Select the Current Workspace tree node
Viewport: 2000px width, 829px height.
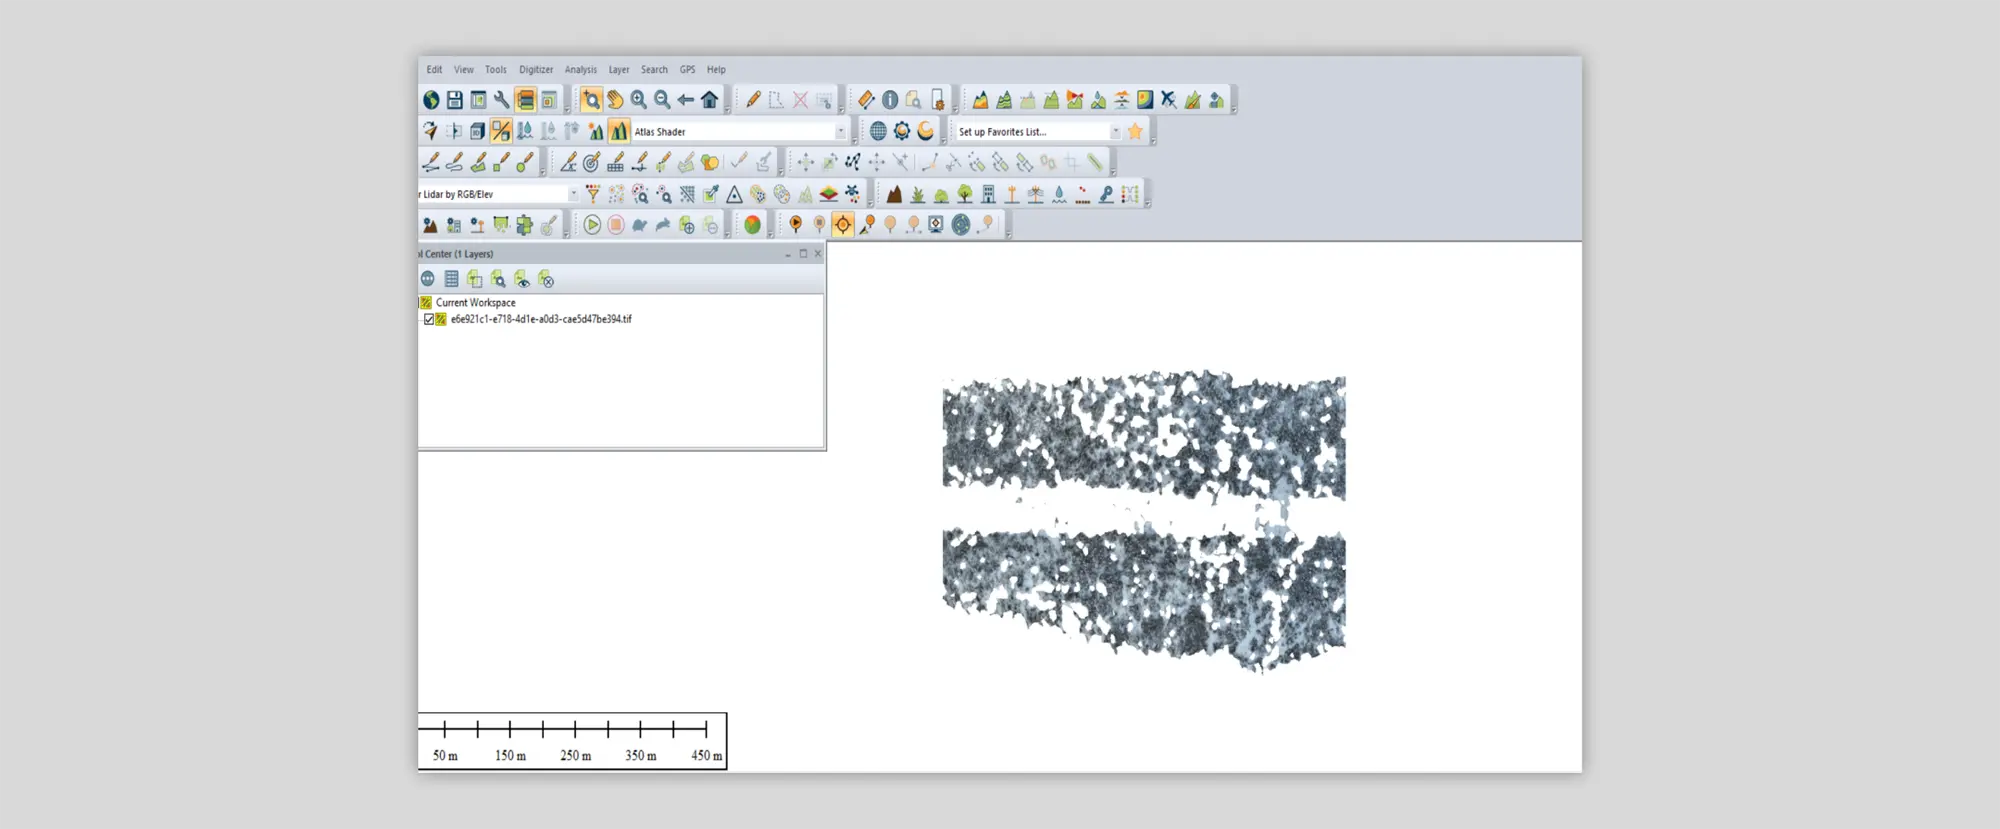(x=475, y=303)
